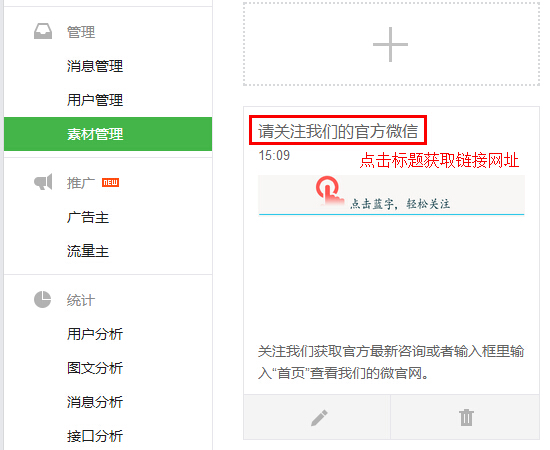Click the orange NEW badge beside 推广
Viewport: 550px width, 450px height.
pos(110,182)
